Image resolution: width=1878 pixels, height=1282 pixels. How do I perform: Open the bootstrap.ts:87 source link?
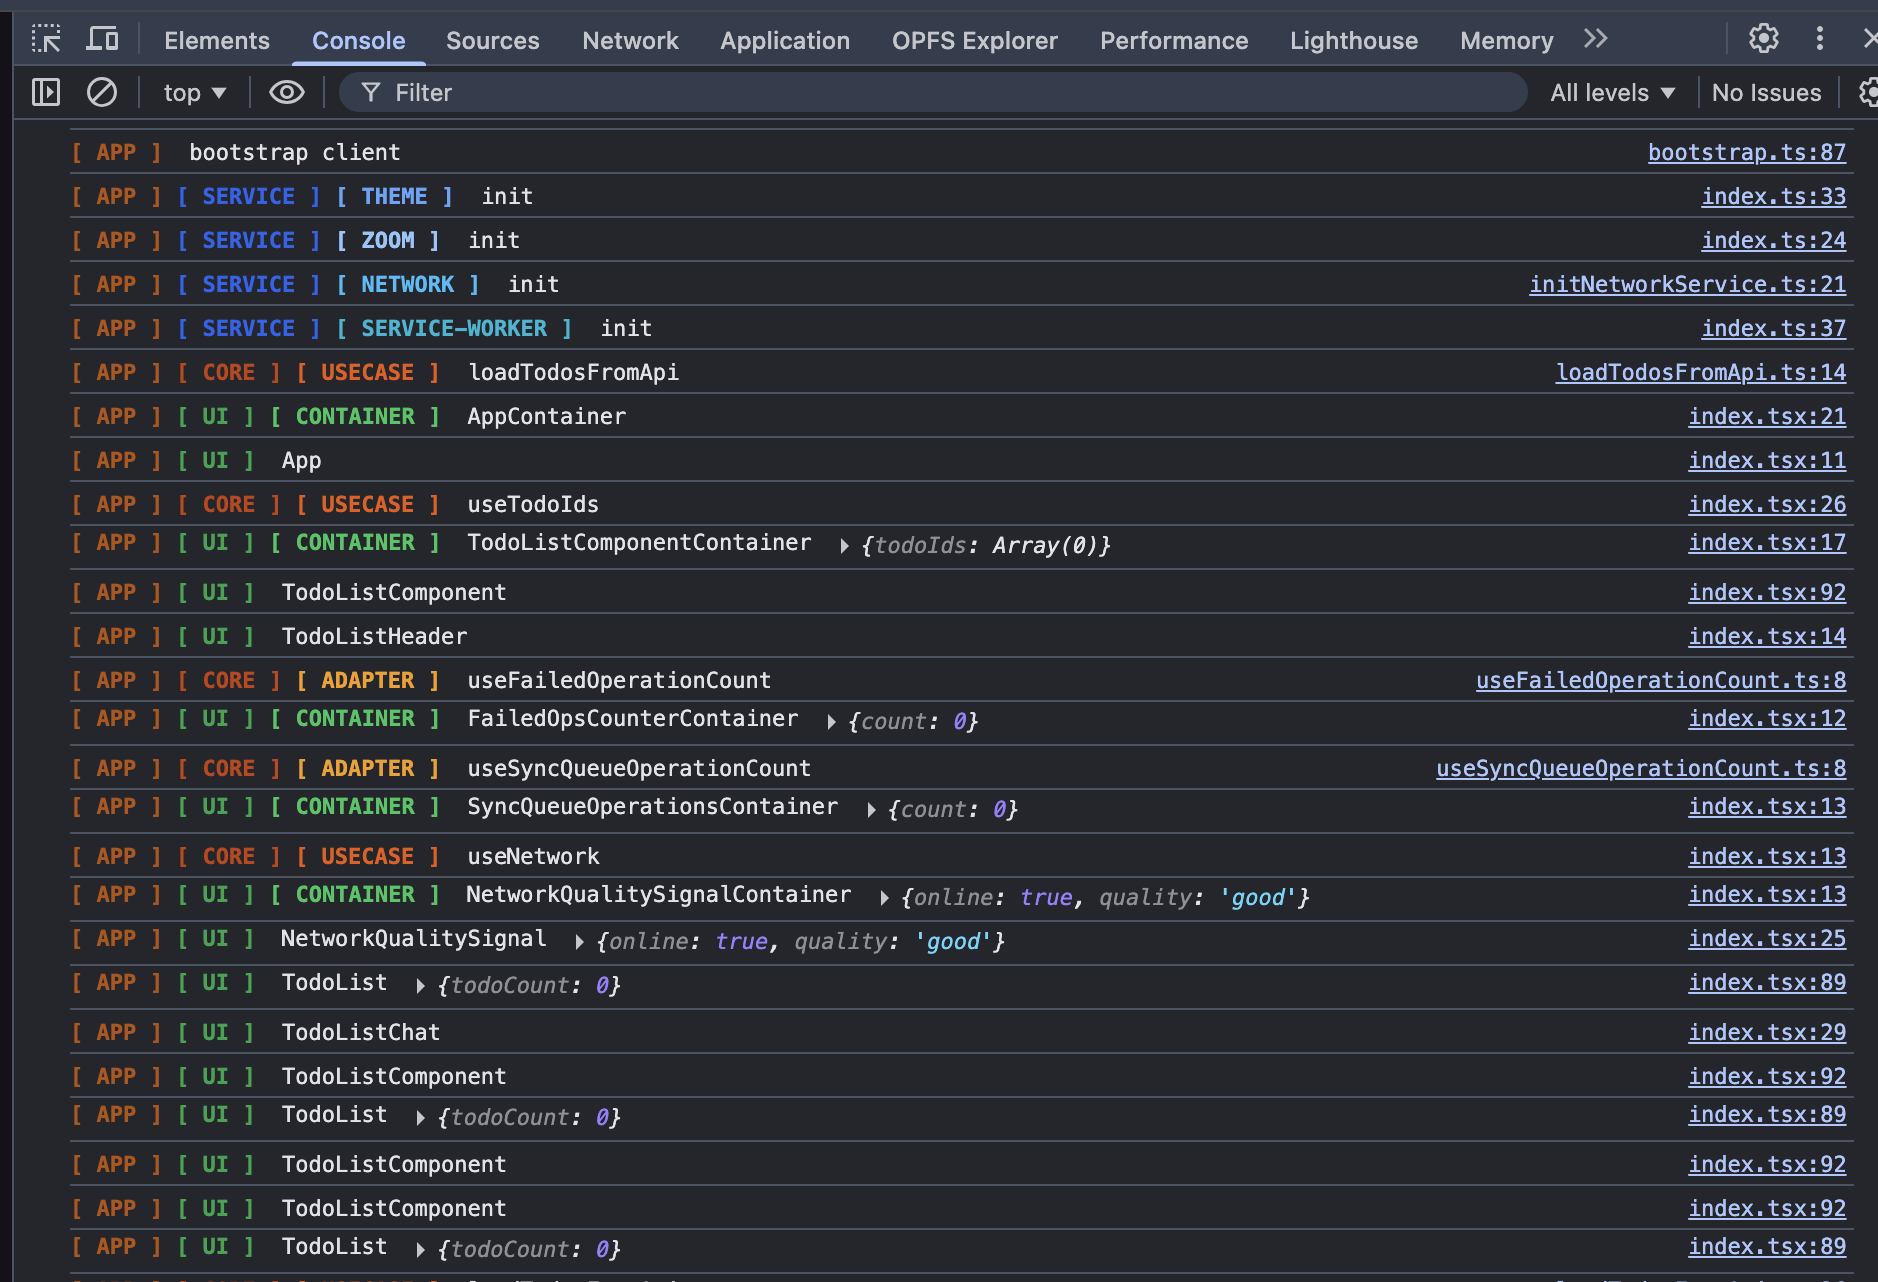1746,152
